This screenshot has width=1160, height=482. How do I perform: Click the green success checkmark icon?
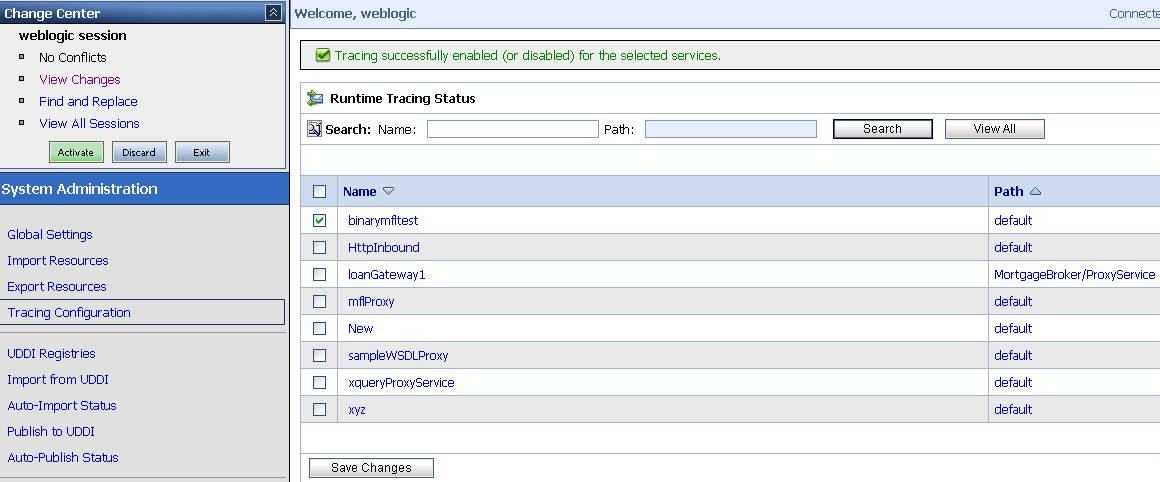click(323, 55)
